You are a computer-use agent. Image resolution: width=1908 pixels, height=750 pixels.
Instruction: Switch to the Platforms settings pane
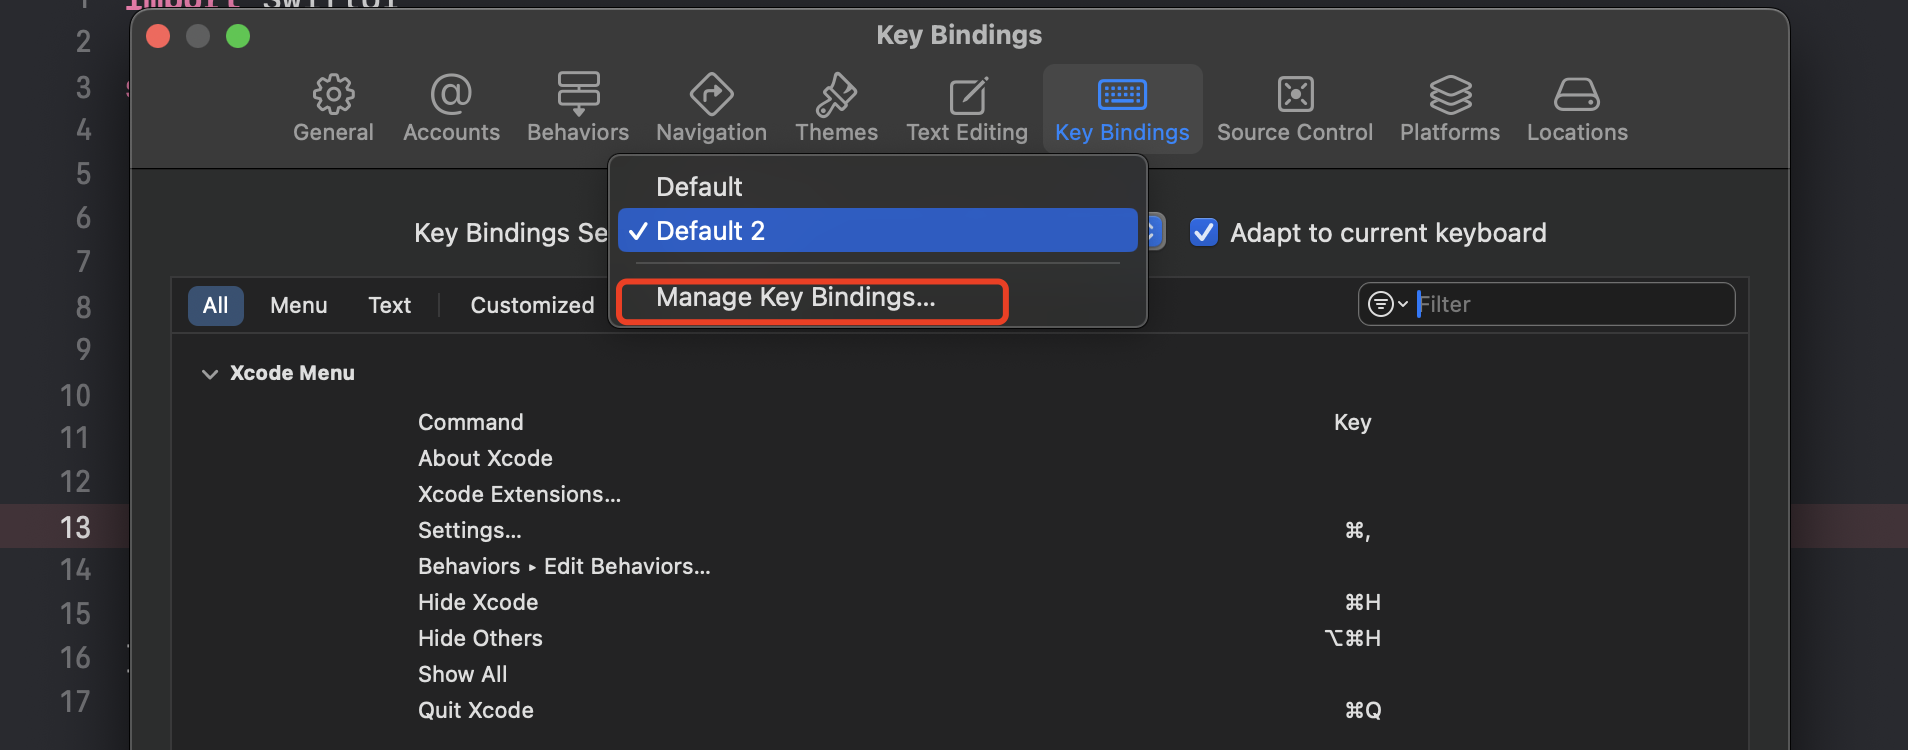(1449, 107)
